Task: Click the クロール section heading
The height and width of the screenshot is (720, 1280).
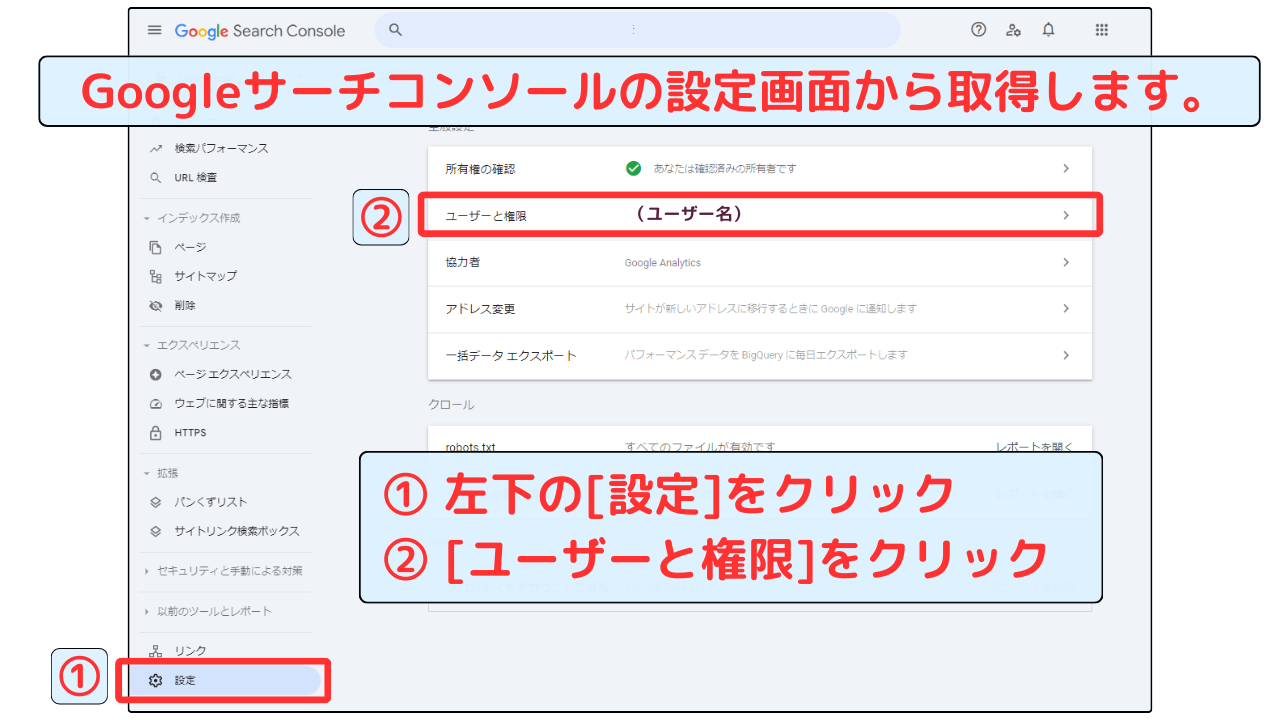Action: point(451,405)
